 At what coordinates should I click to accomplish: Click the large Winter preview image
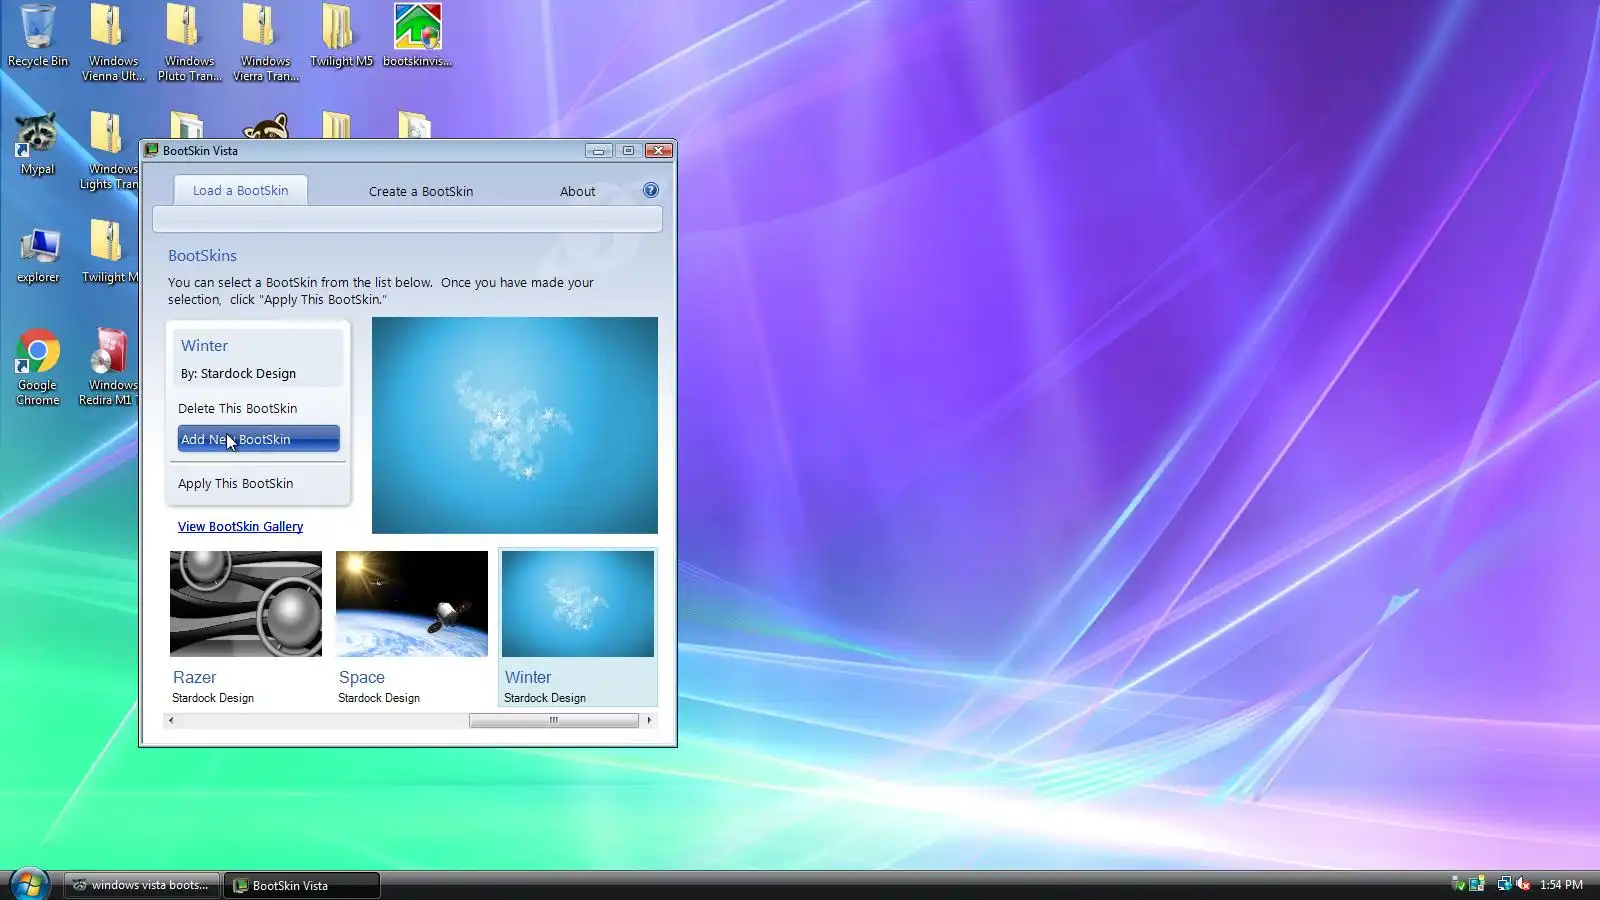[515, 425]
